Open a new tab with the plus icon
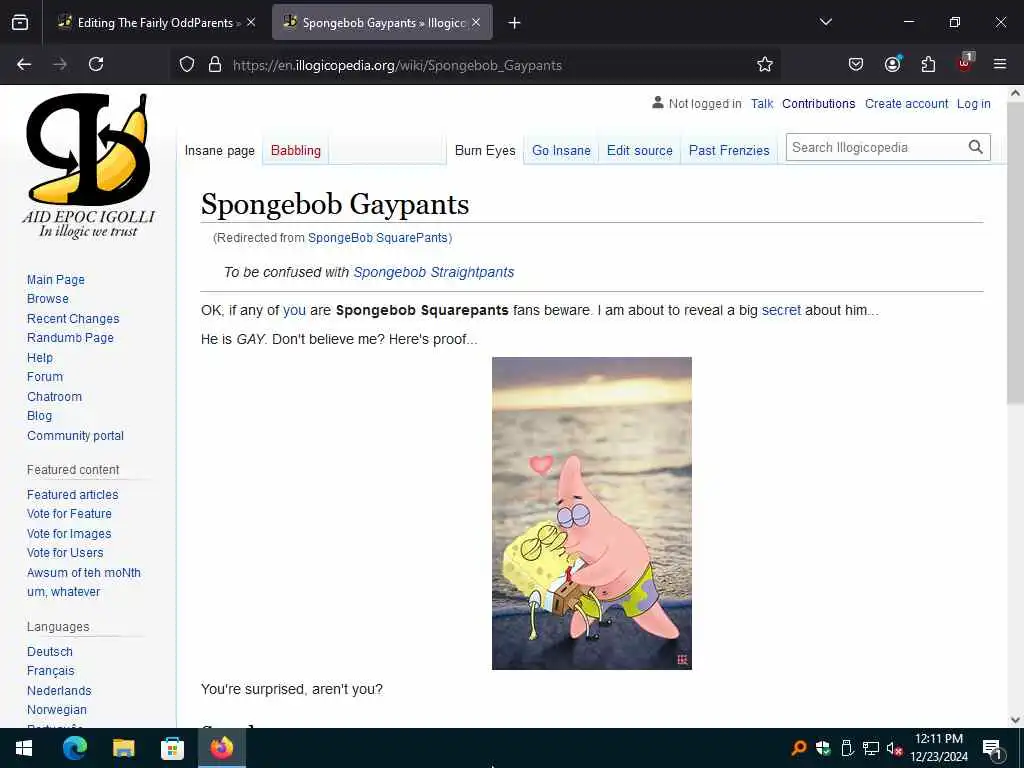The image size is (1024, 768). click(515, 23)
